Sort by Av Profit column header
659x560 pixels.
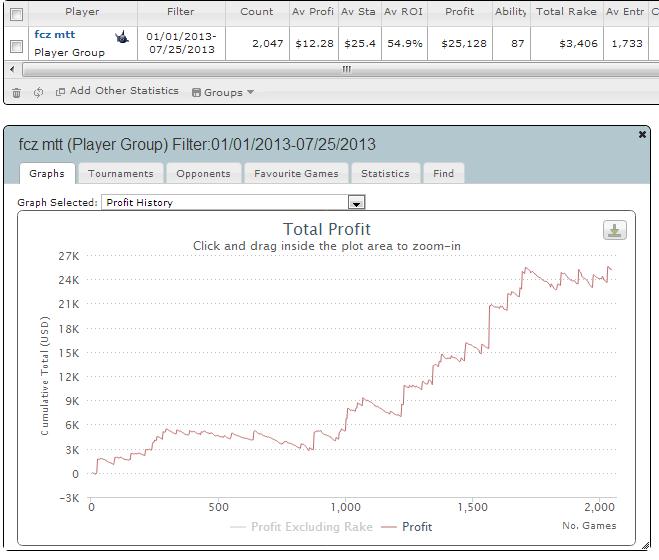[313, 12]
